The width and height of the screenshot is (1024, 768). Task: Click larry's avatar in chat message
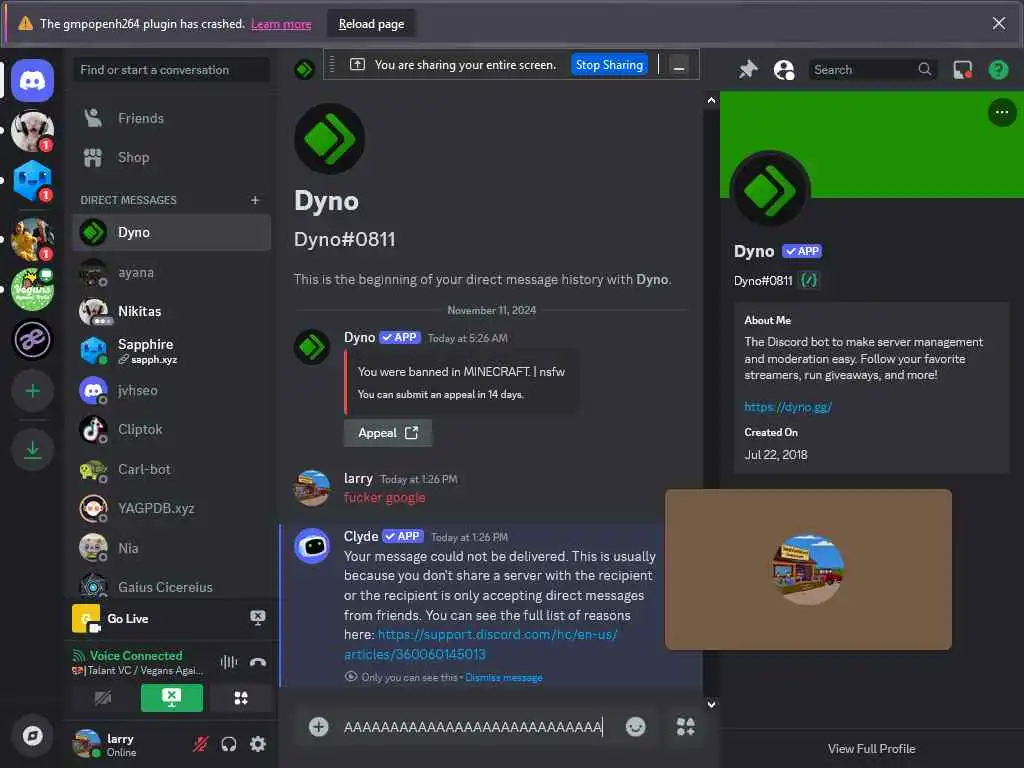(x=312, y=488)
